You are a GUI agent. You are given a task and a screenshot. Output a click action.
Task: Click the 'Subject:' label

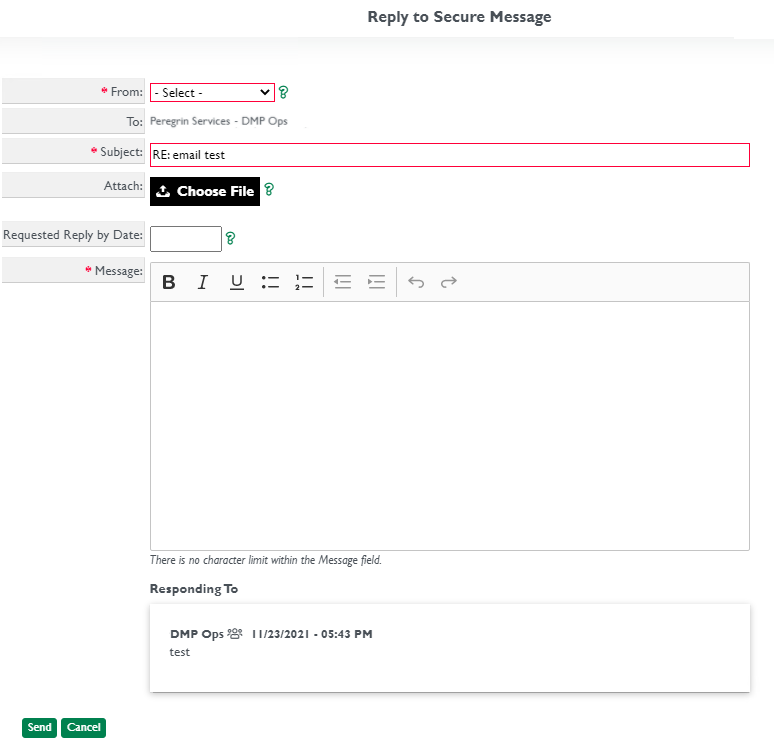tap(121, 152)
